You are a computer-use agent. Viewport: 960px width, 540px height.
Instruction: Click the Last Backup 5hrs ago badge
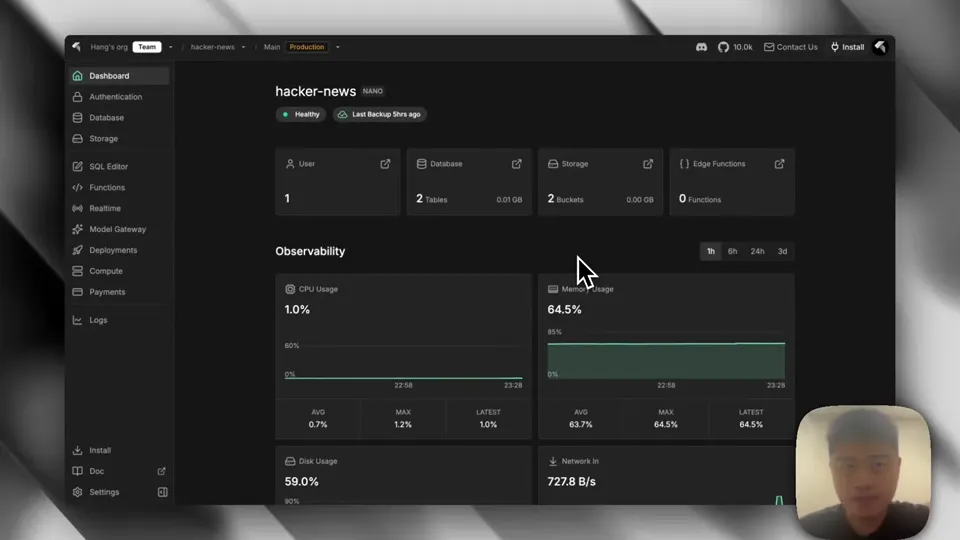click(380, 114)
